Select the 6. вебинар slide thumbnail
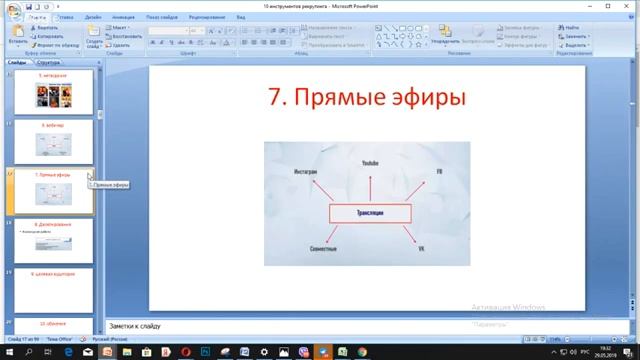640x360 pixels. pos(53,142)
